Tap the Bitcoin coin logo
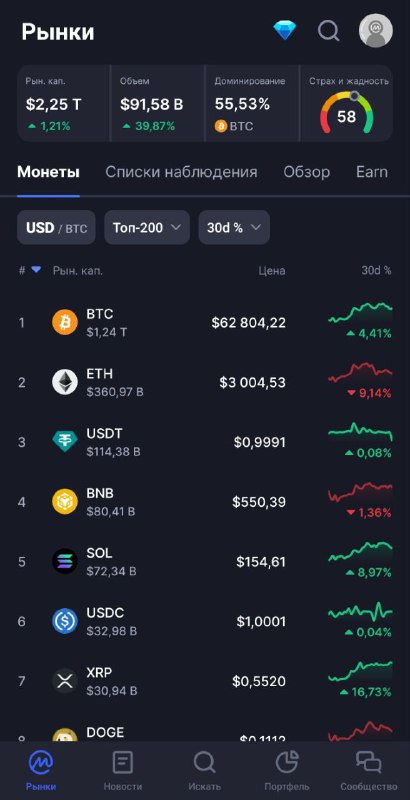The width and height of the screenshot is (410, 800). (x=65, y=322)
